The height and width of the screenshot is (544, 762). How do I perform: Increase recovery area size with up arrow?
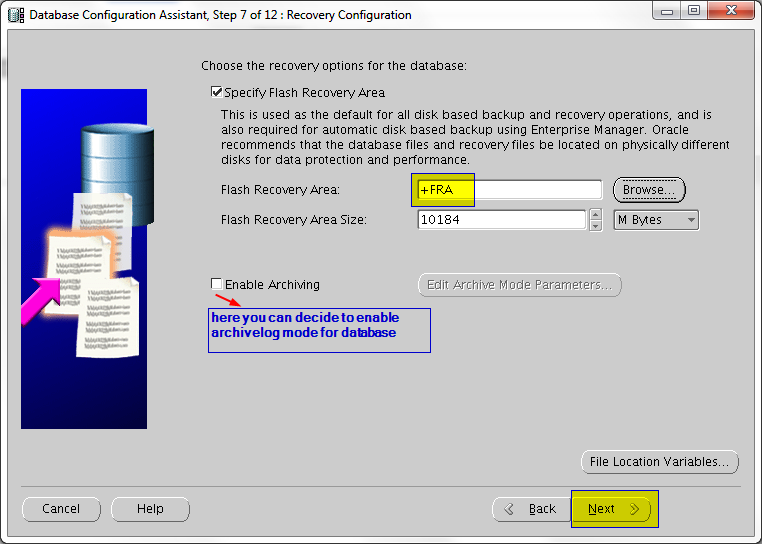click(x=596, y=214)
